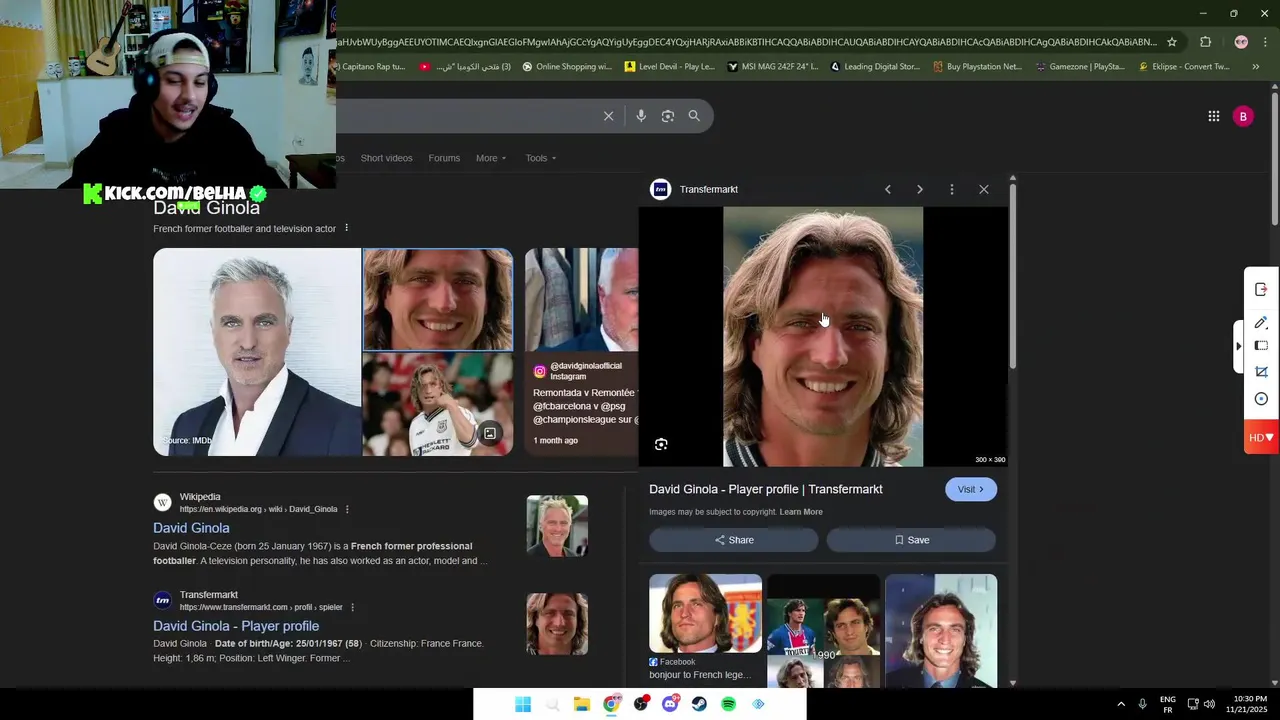Go to next image in viewer

point(920,189)
